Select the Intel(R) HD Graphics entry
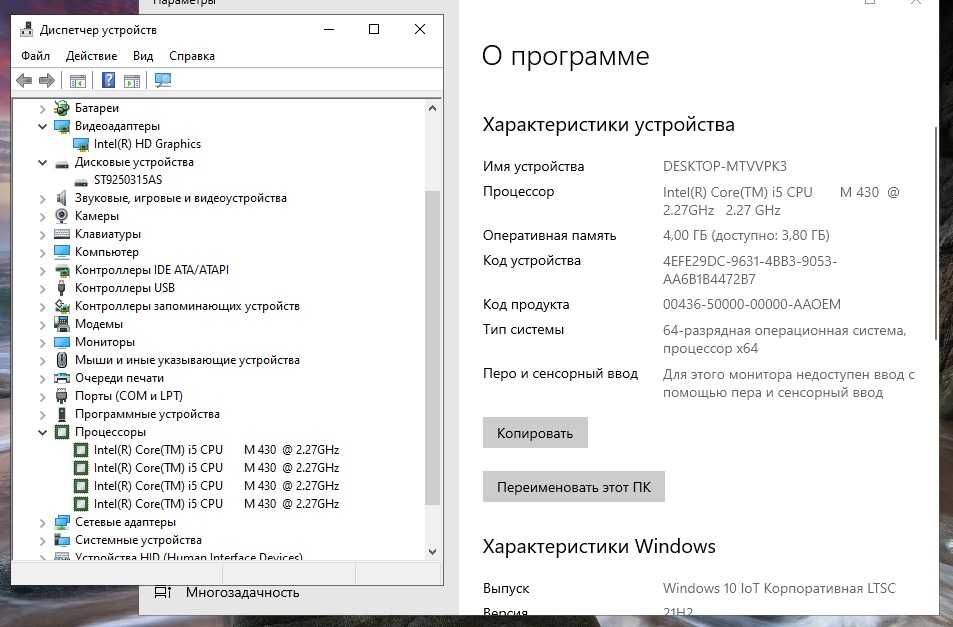The height and width of the screenshot is (627, 953). (x=147, y=144)
